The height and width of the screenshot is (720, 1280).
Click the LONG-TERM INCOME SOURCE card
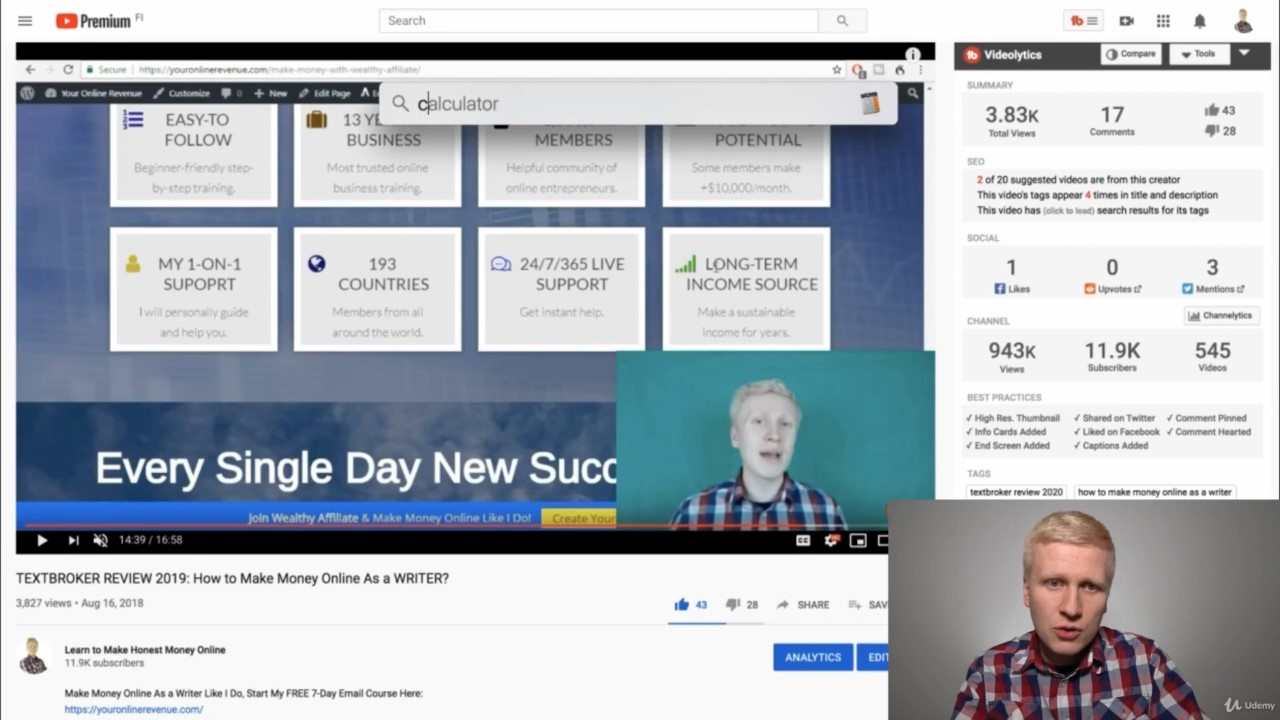pyautogui.click(x=746, y=289)
